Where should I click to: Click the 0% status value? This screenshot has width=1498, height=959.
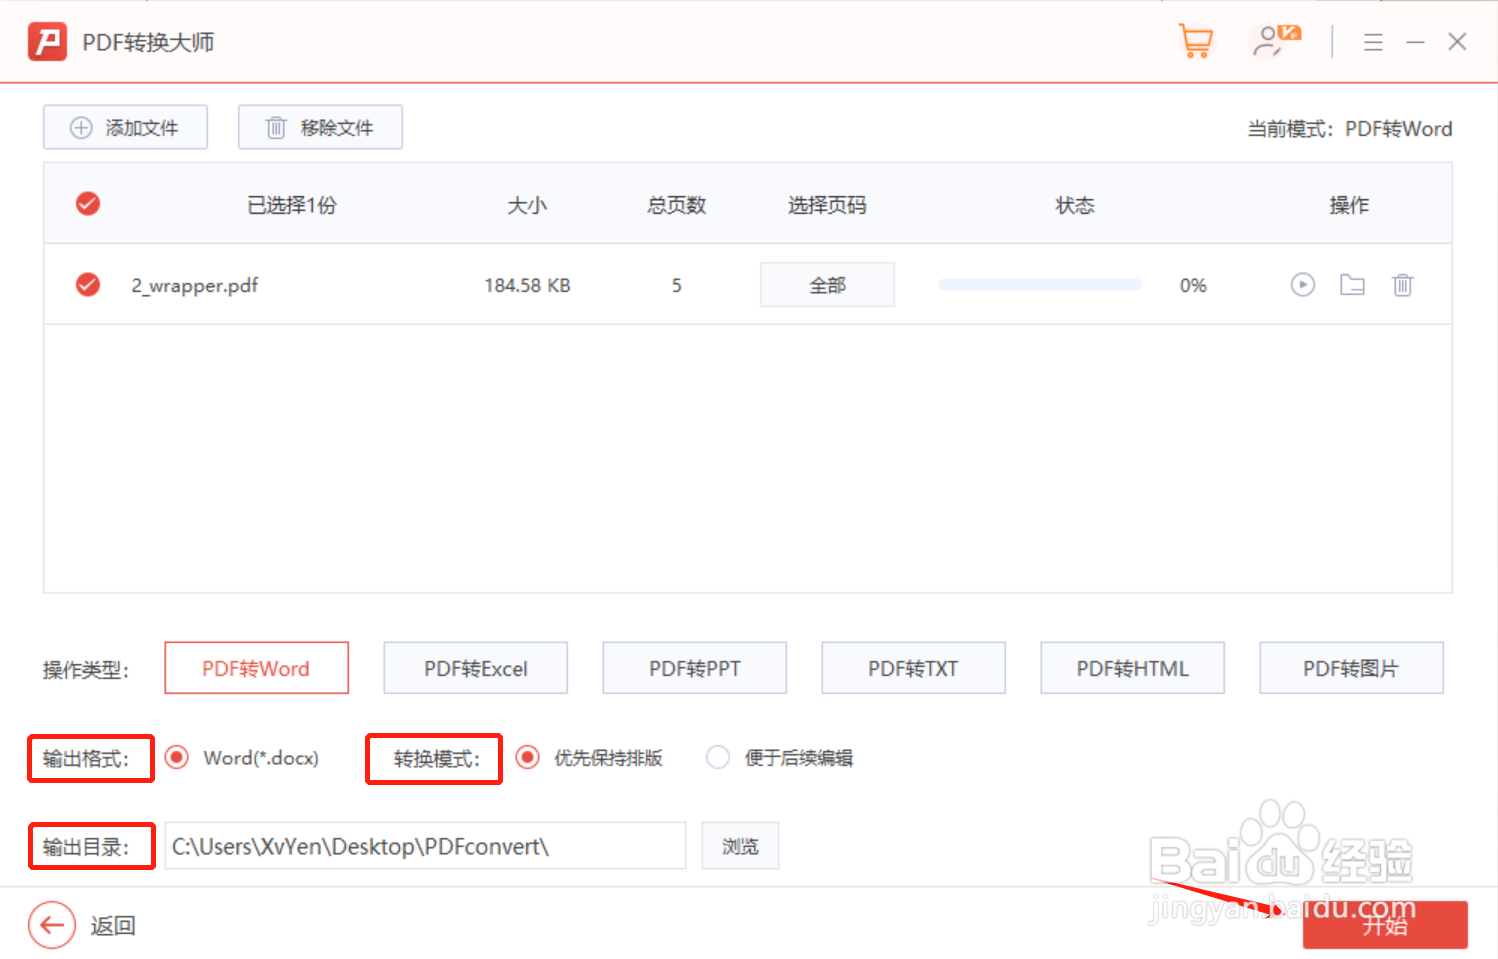[x=1193, y=285]
